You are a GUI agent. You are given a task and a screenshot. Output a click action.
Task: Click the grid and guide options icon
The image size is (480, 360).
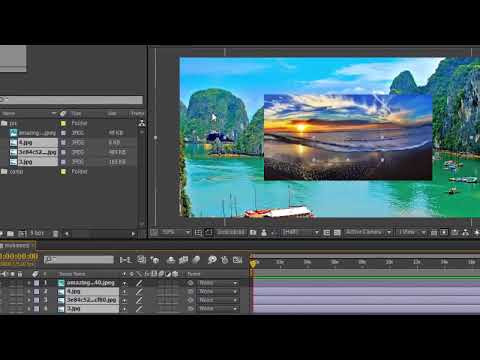[x=198, y=232]
